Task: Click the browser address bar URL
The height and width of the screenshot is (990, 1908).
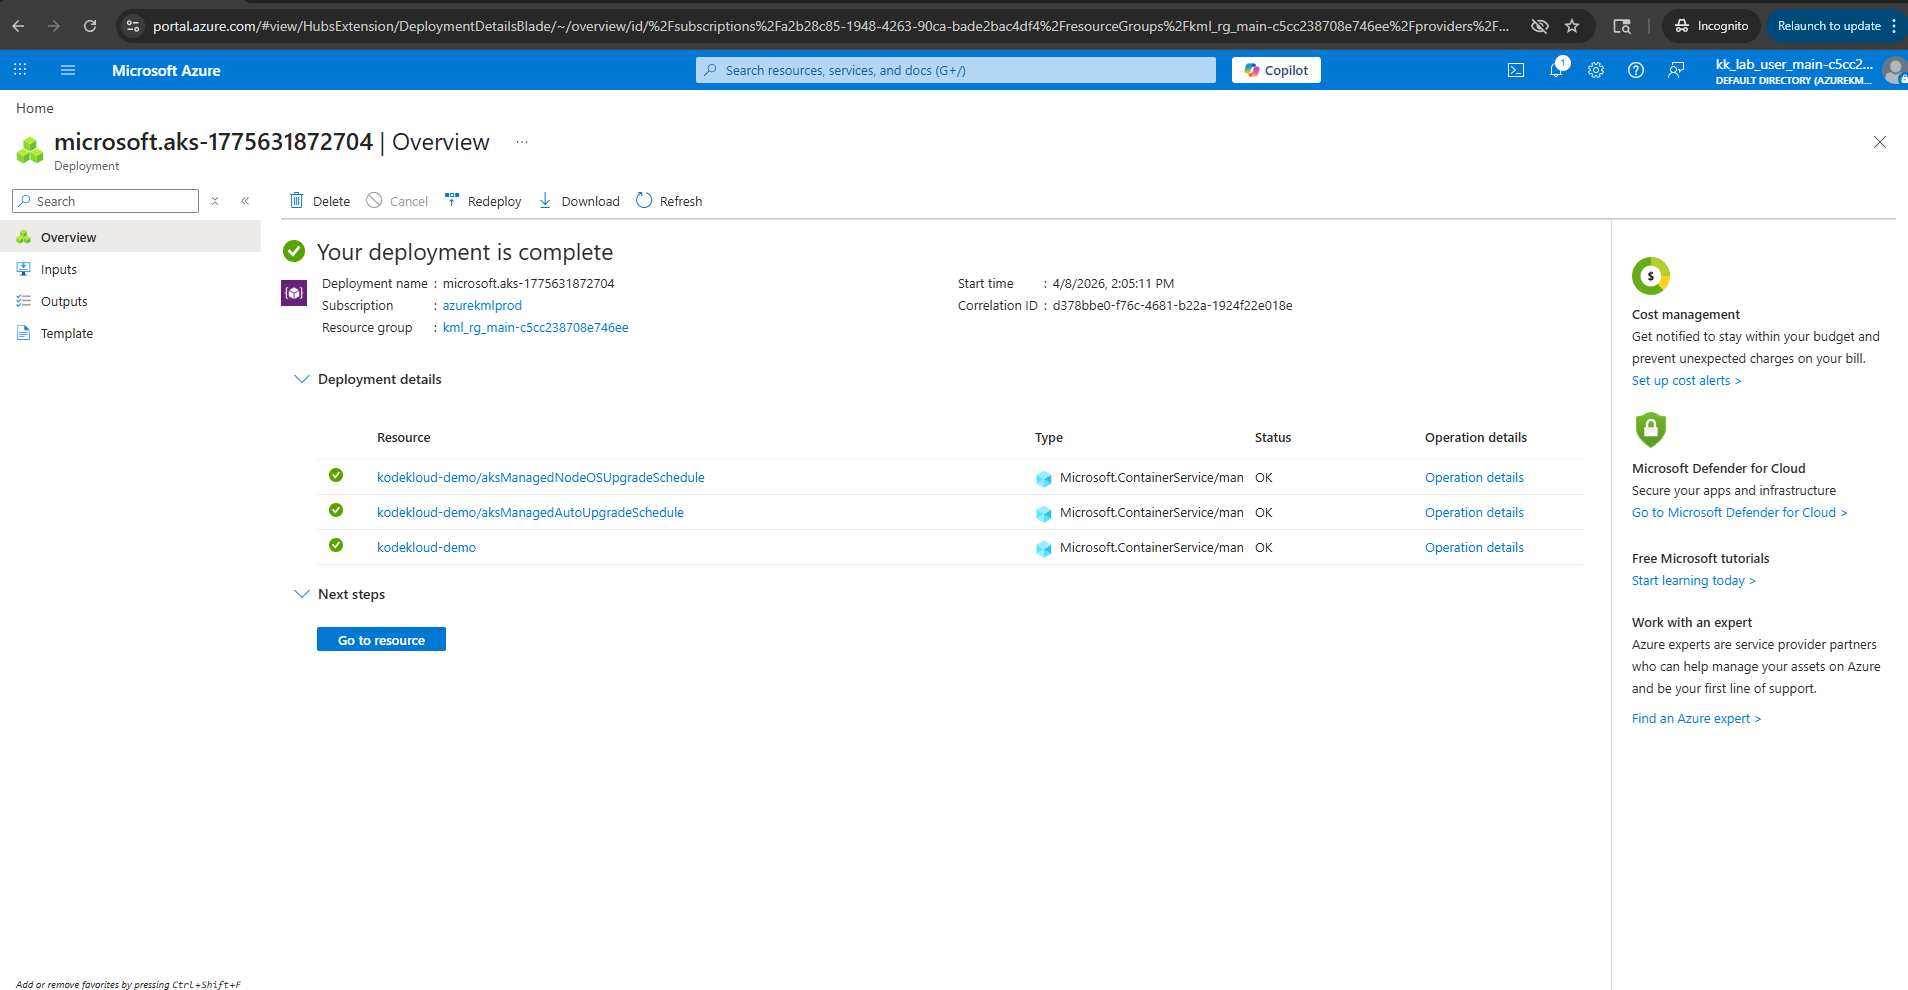Action: tap(830, 26)
